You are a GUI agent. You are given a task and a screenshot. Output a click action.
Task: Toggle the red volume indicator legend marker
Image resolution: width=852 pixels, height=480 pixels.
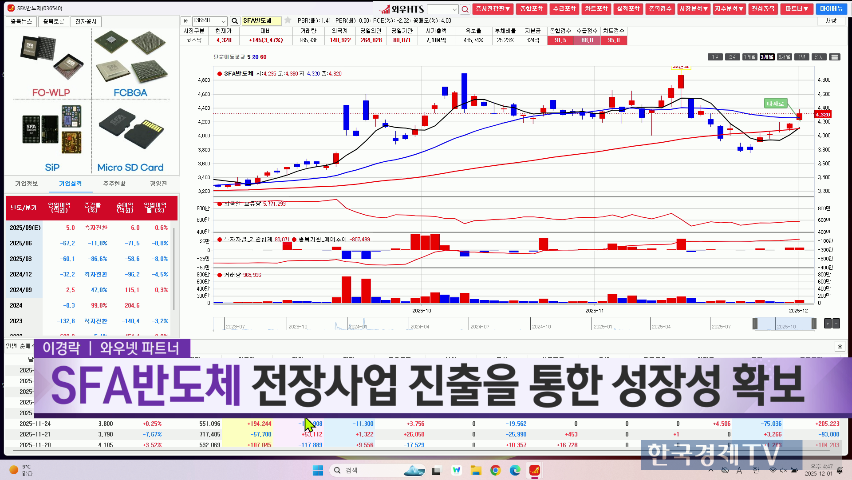(220, 273)
